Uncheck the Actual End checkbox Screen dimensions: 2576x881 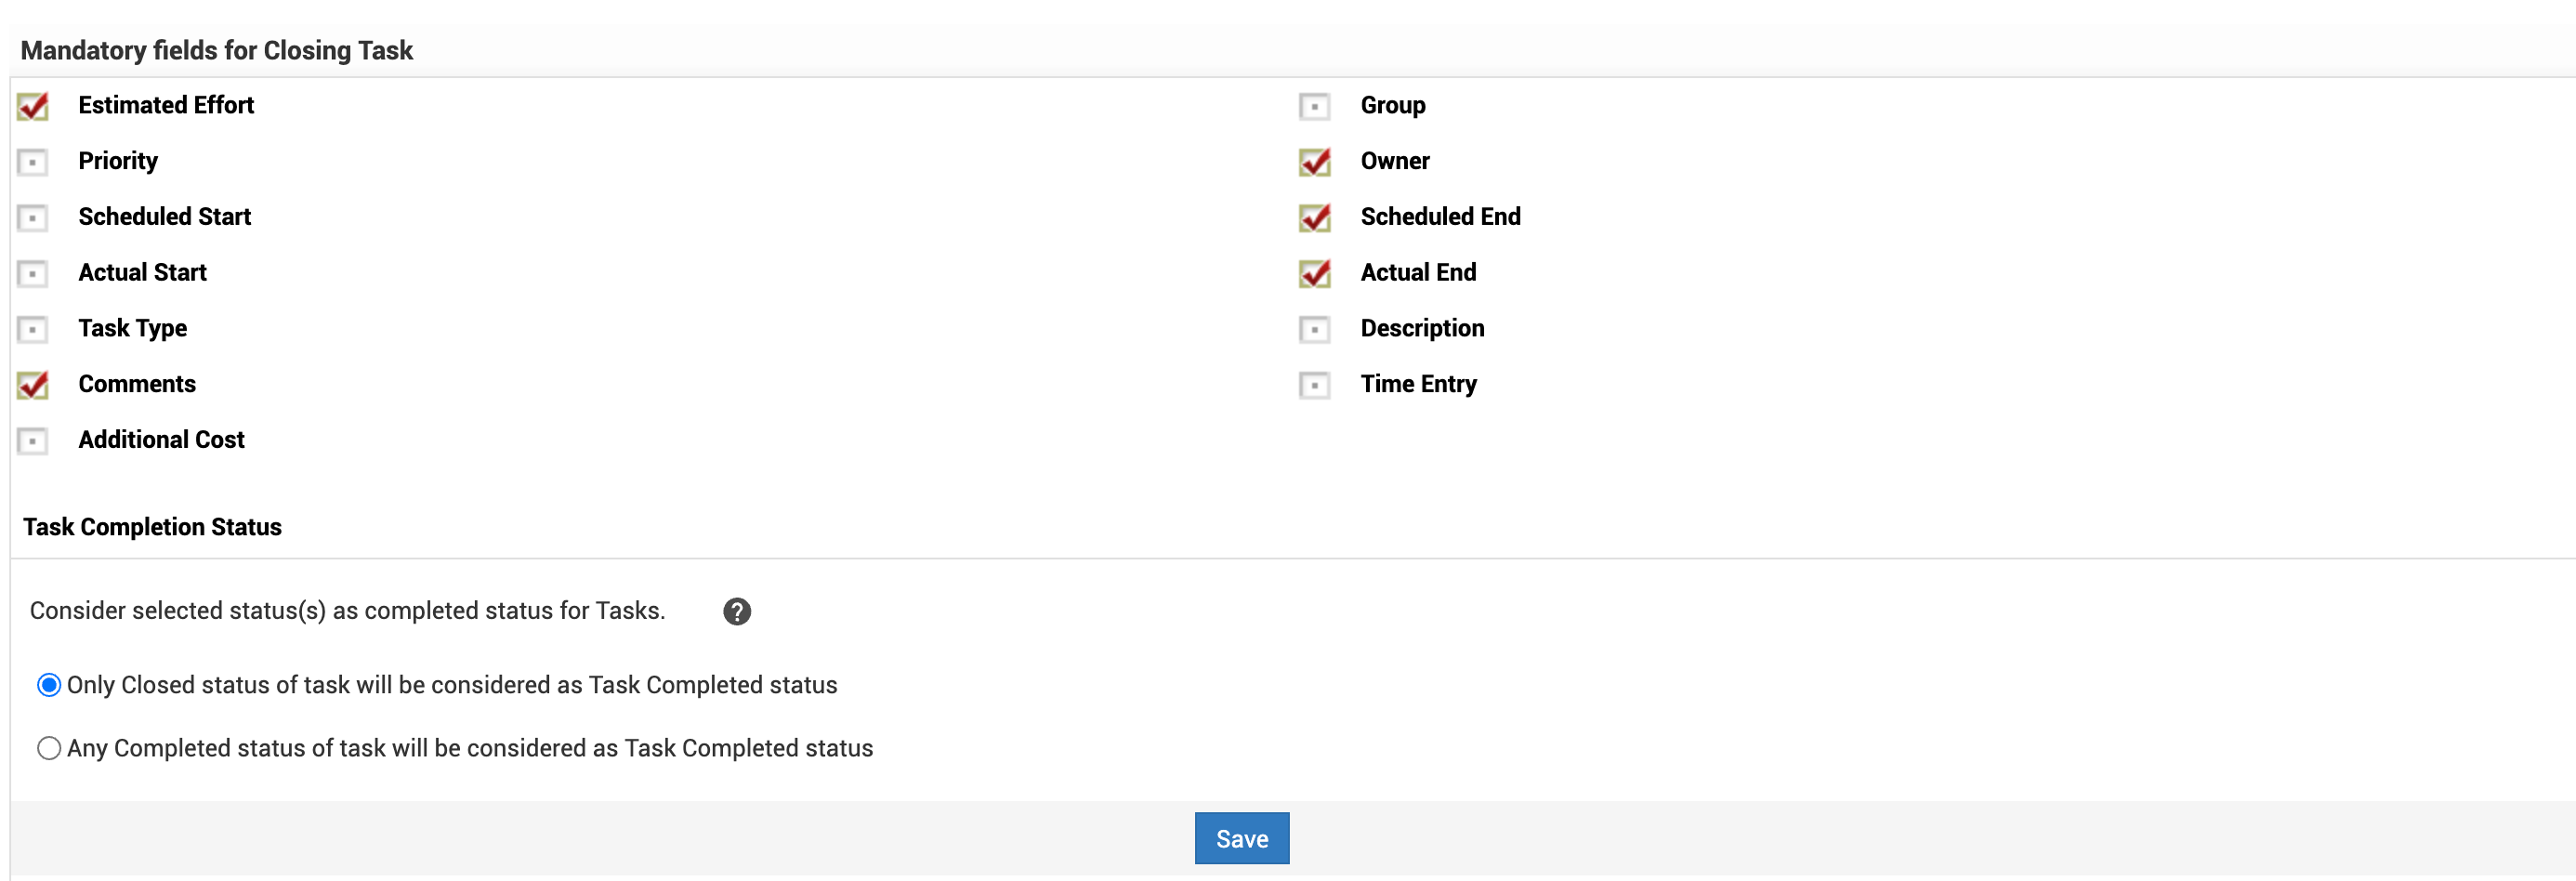coord(1314,273)
